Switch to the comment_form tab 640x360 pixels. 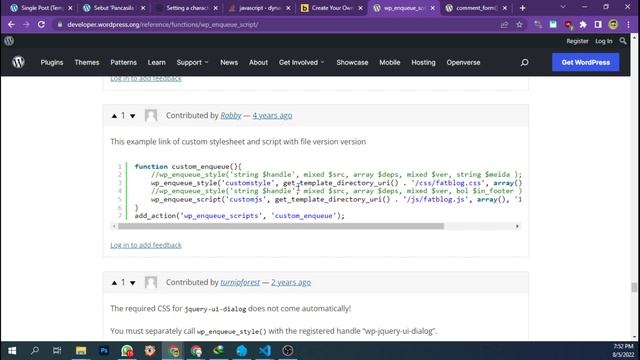click(x=477, y=8)
